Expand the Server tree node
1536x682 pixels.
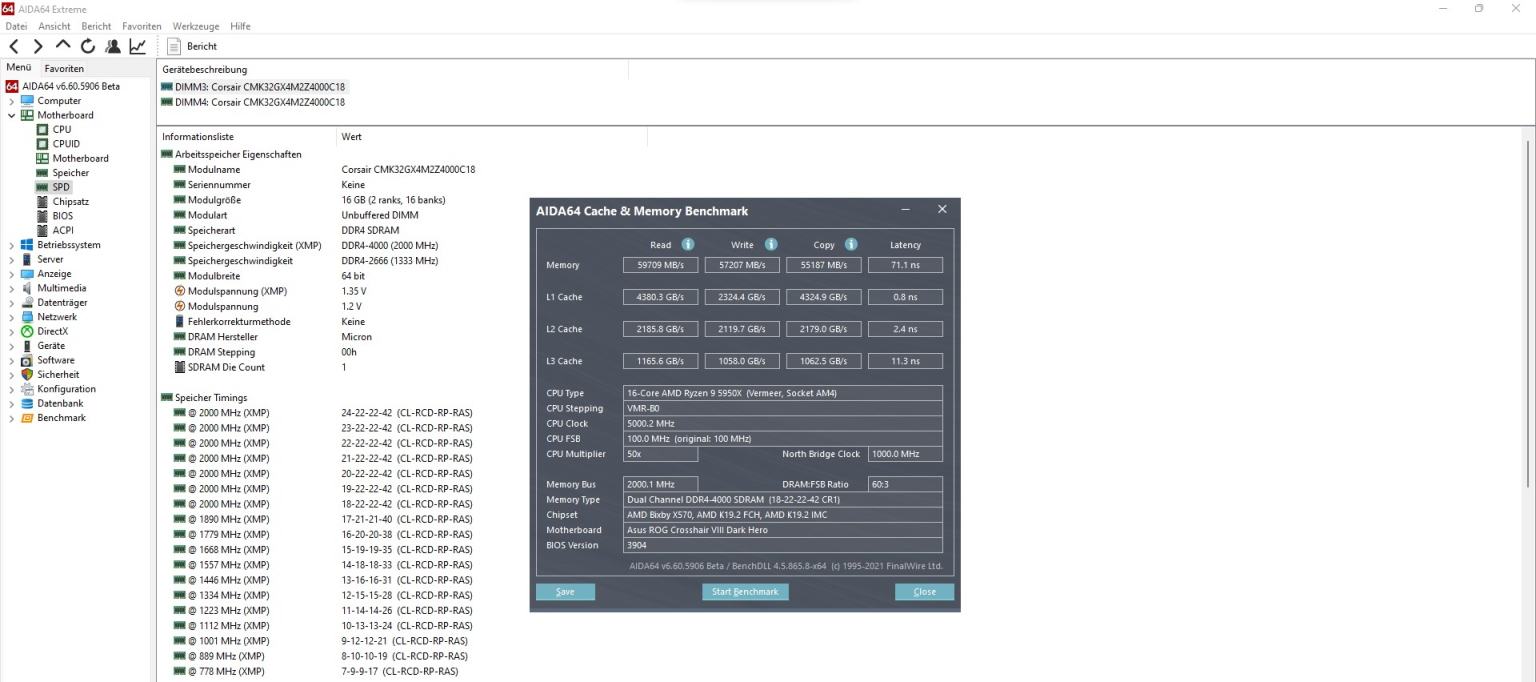[x=12, y=259]
